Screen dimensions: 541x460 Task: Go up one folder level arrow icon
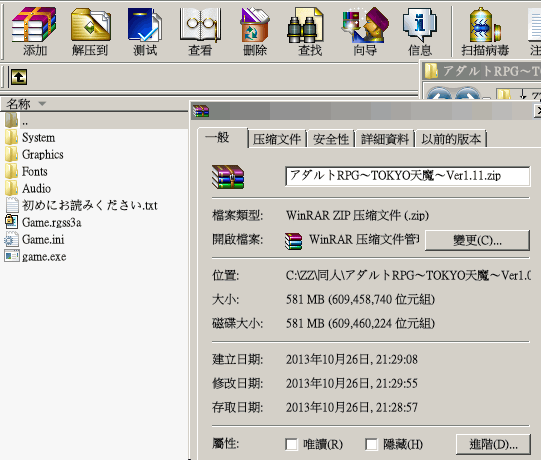pyautogui.click(x=19, y=77)
